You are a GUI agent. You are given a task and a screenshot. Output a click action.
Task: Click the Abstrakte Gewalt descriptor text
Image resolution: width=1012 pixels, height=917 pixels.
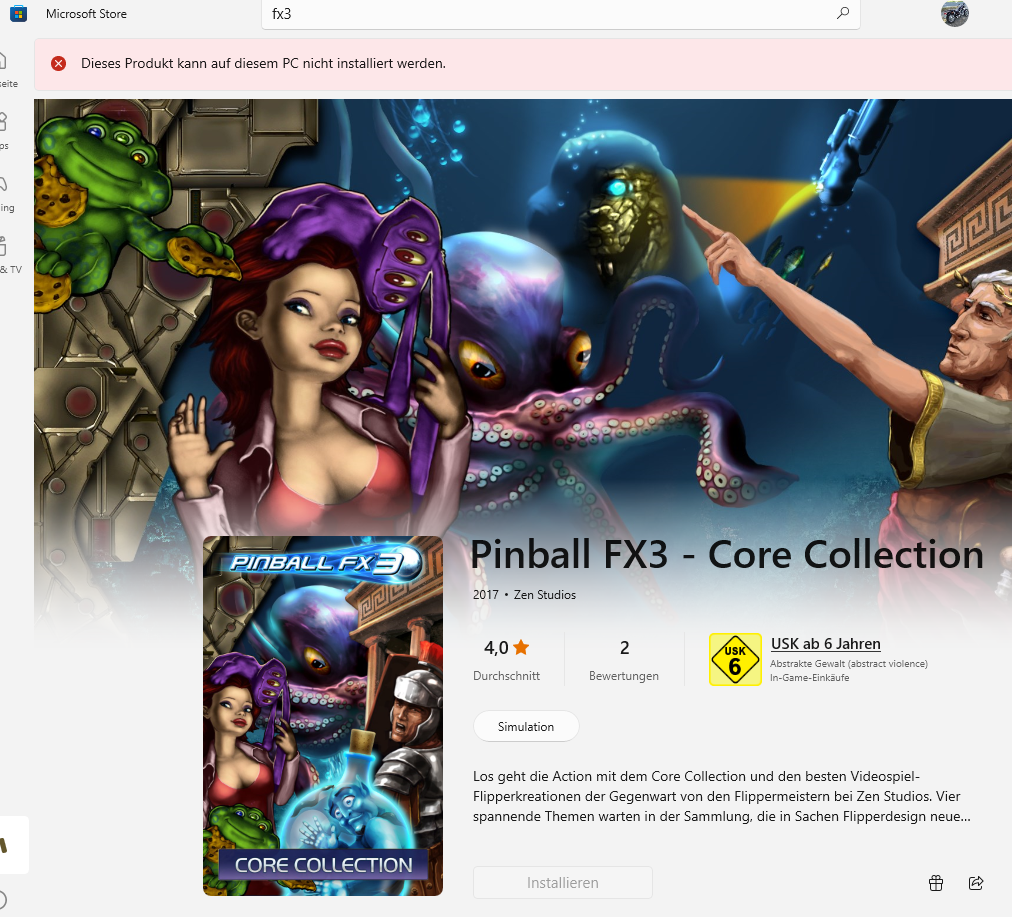point(849,663)
